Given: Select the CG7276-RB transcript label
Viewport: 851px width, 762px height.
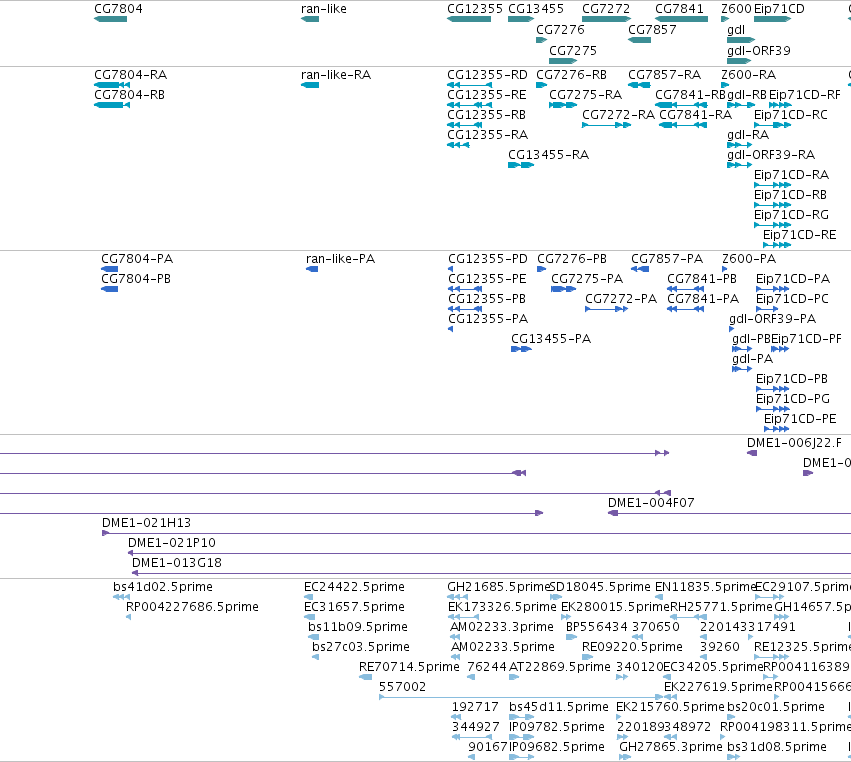Looking at the screenshot, I should (571, 75).
